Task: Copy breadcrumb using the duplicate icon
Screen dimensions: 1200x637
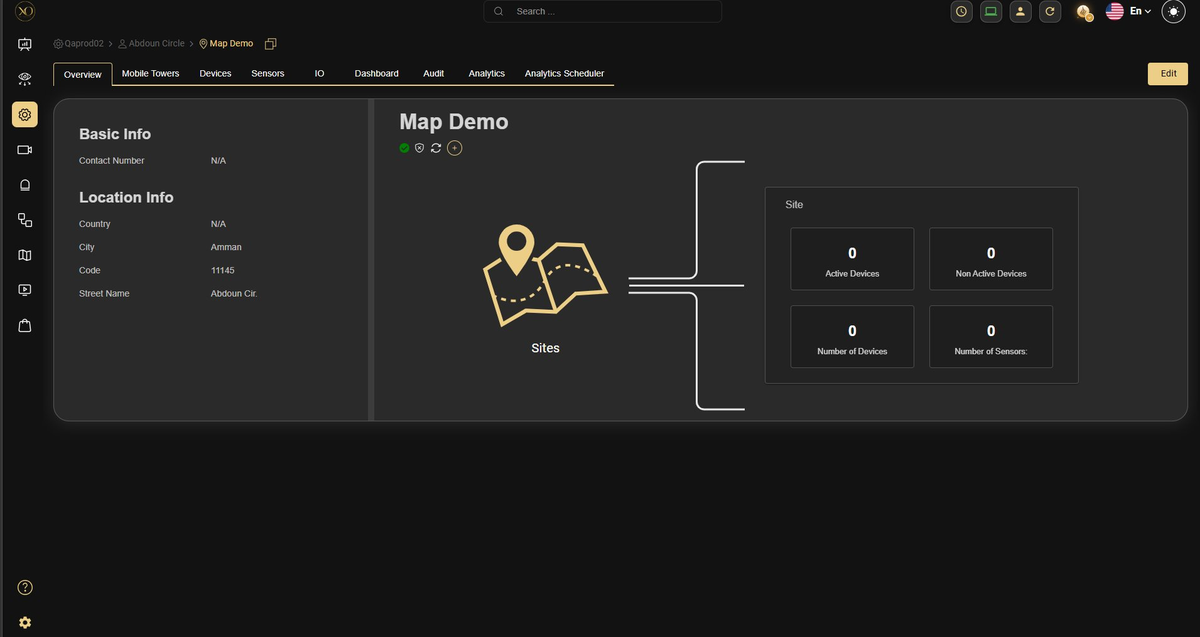Action: coord(270,44)
